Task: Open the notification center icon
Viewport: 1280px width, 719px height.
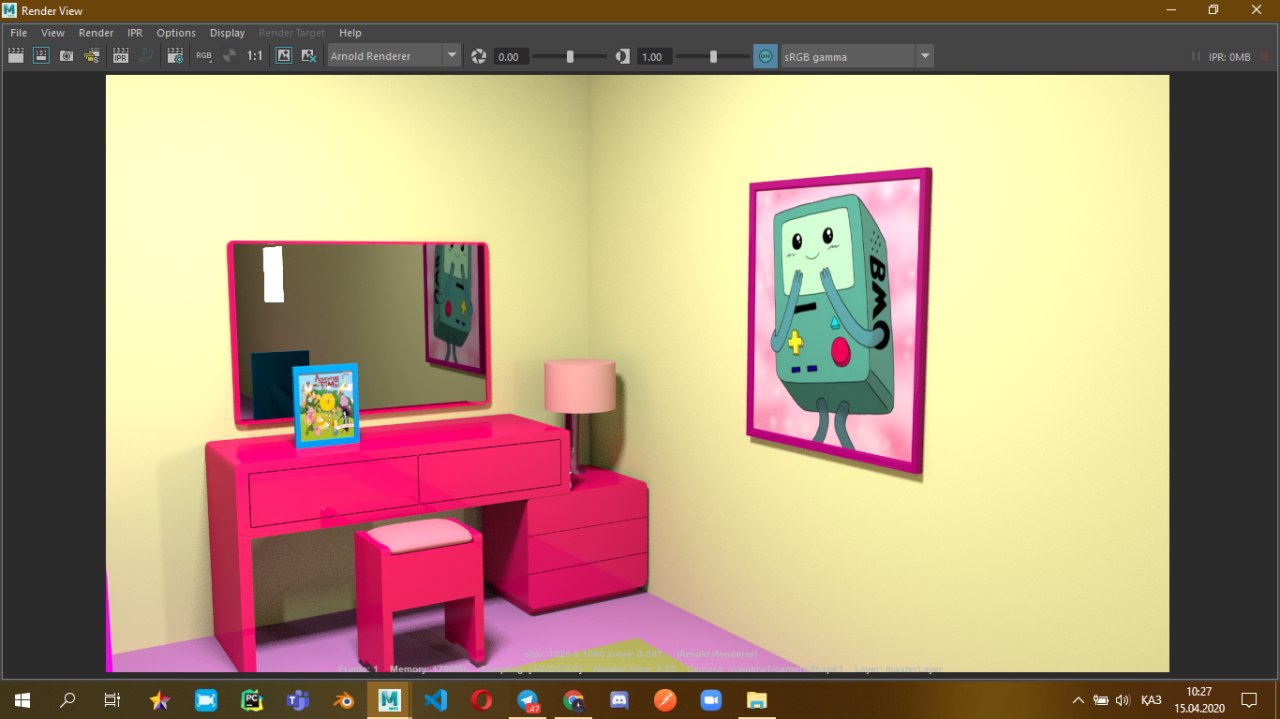Action: 1249,700
